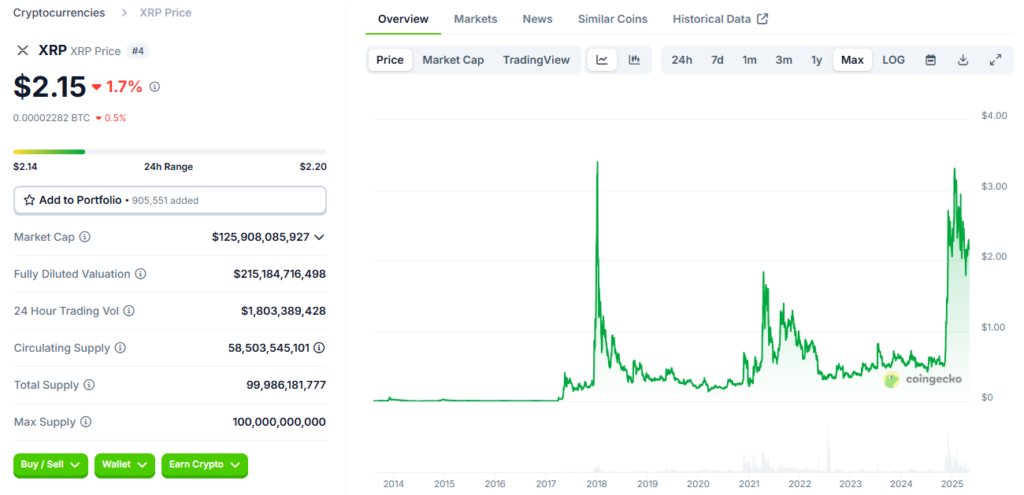Click the 24h Range progress bar
The image size is (1024, 495).
click(170, 152)
